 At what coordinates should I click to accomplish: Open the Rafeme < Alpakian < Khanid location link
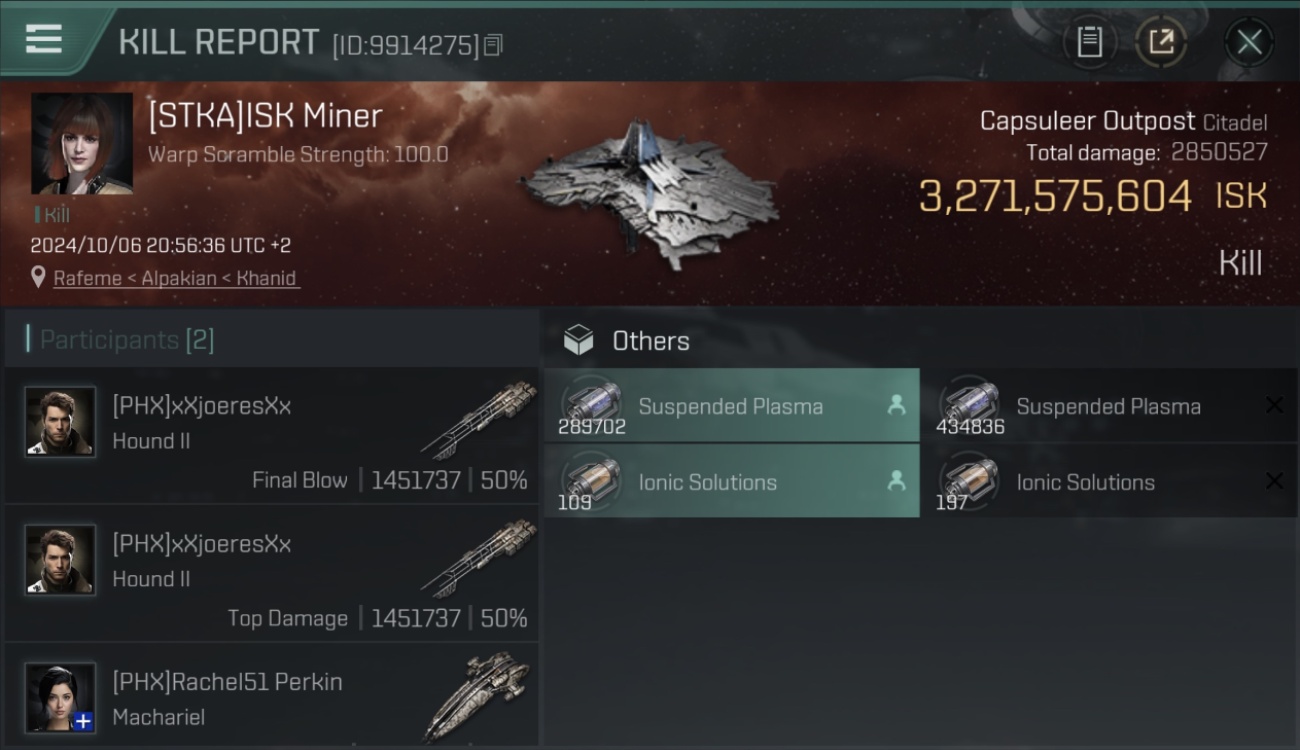[x=175, y=278]
